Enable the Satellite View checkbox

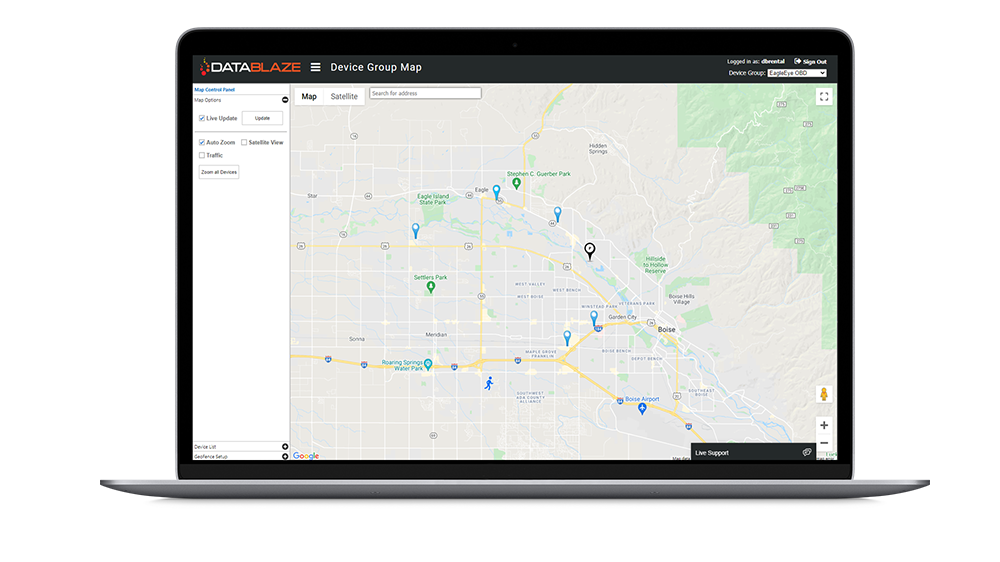(244, 143)
